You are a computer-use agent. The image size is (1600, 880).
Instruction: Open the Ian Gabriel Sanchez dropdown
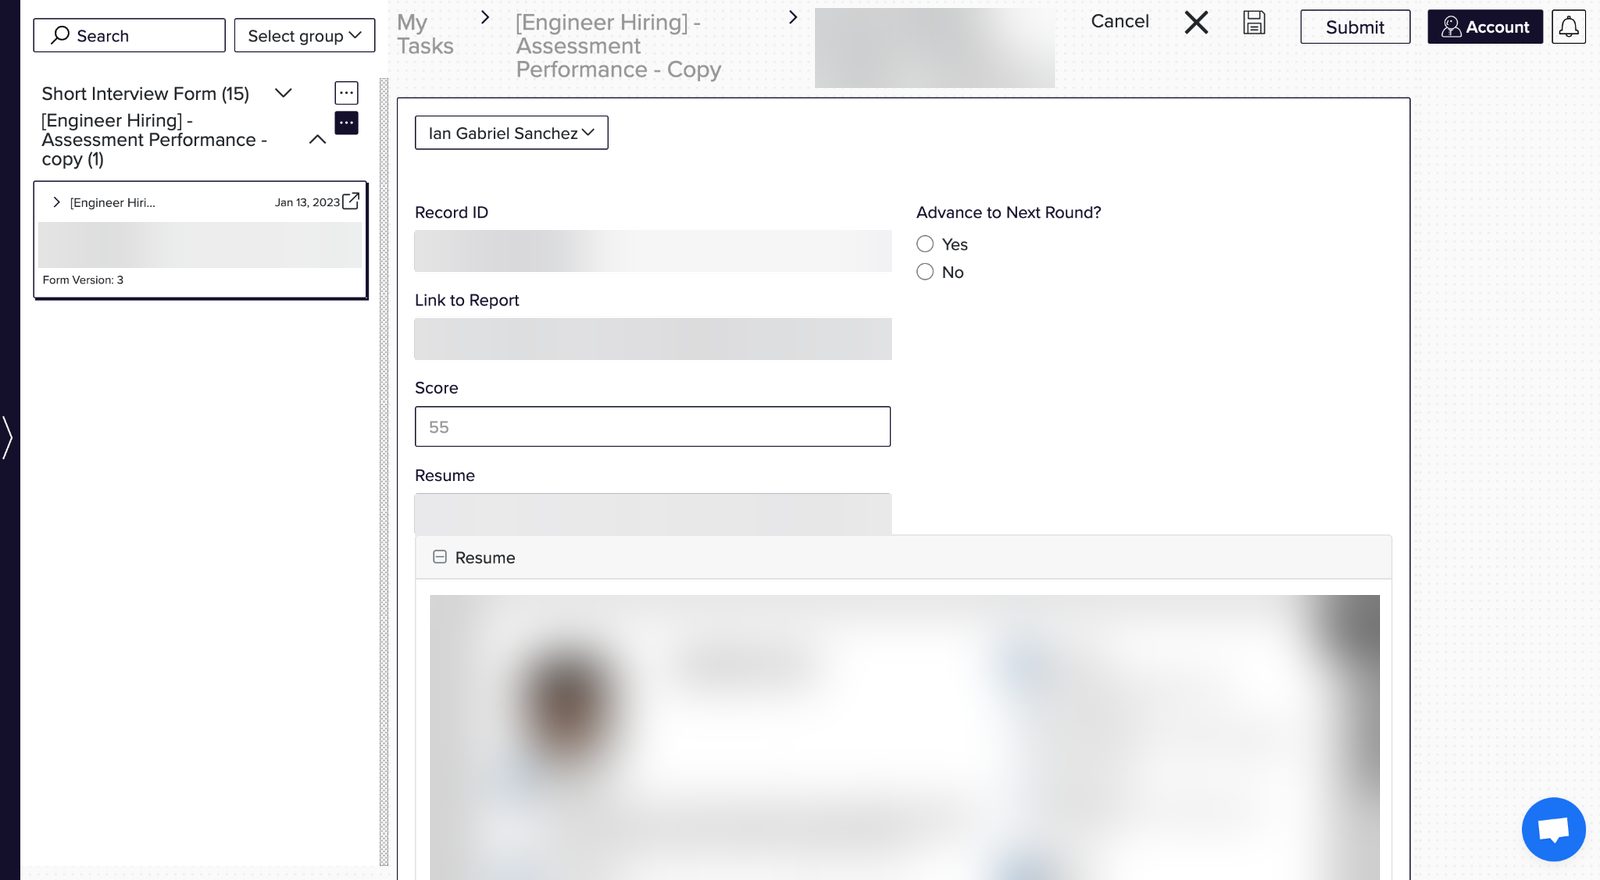(x=511, y=133)
